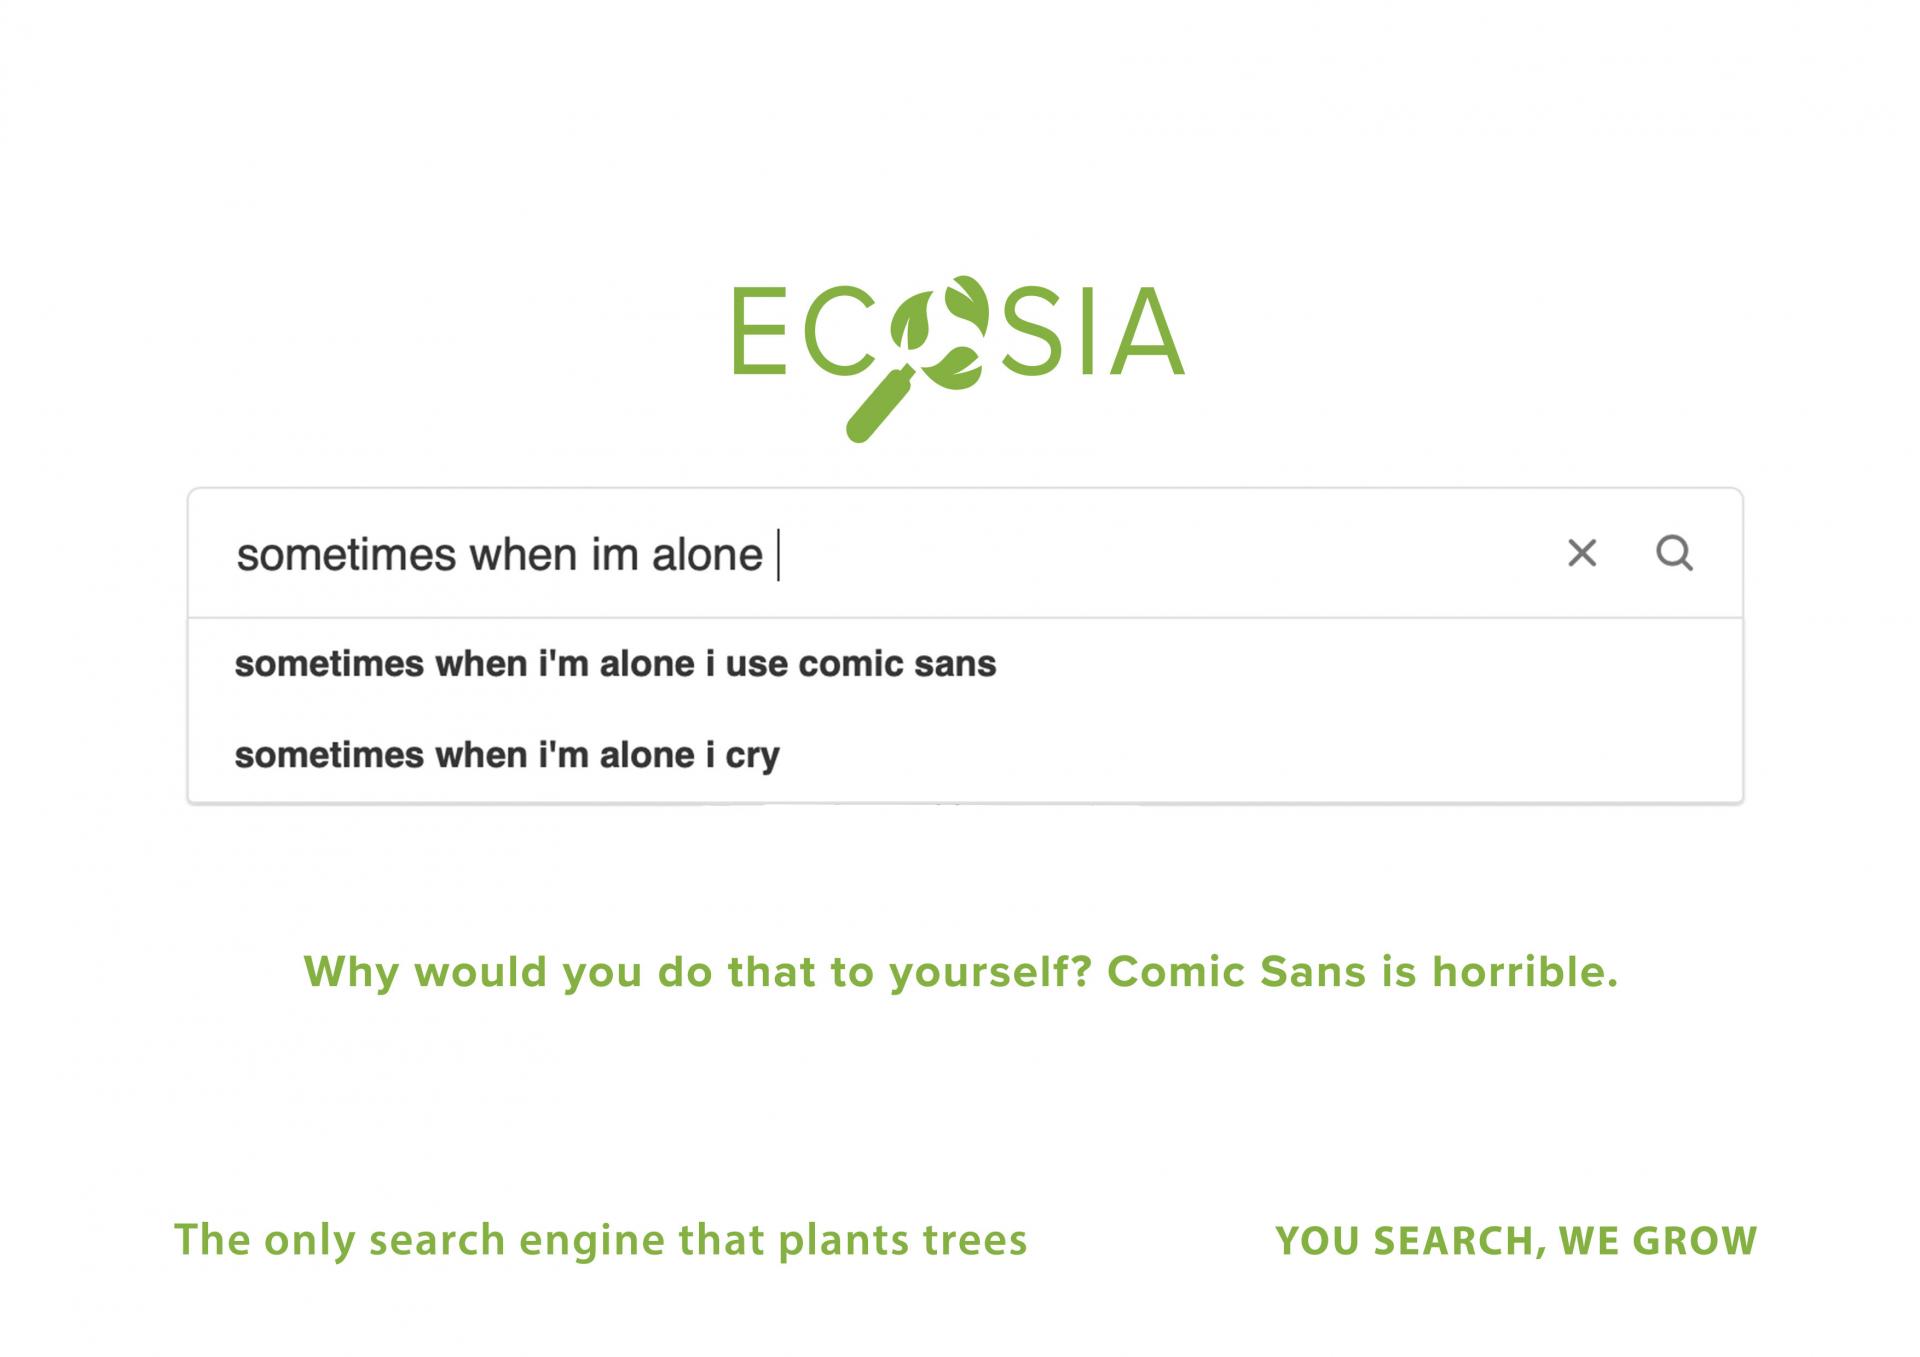The width and height of the screenshot is (1920, 1357).
Task: Click the "YOU SEARCH, WE GROW" slogan
Action: coord(1515,1241)
